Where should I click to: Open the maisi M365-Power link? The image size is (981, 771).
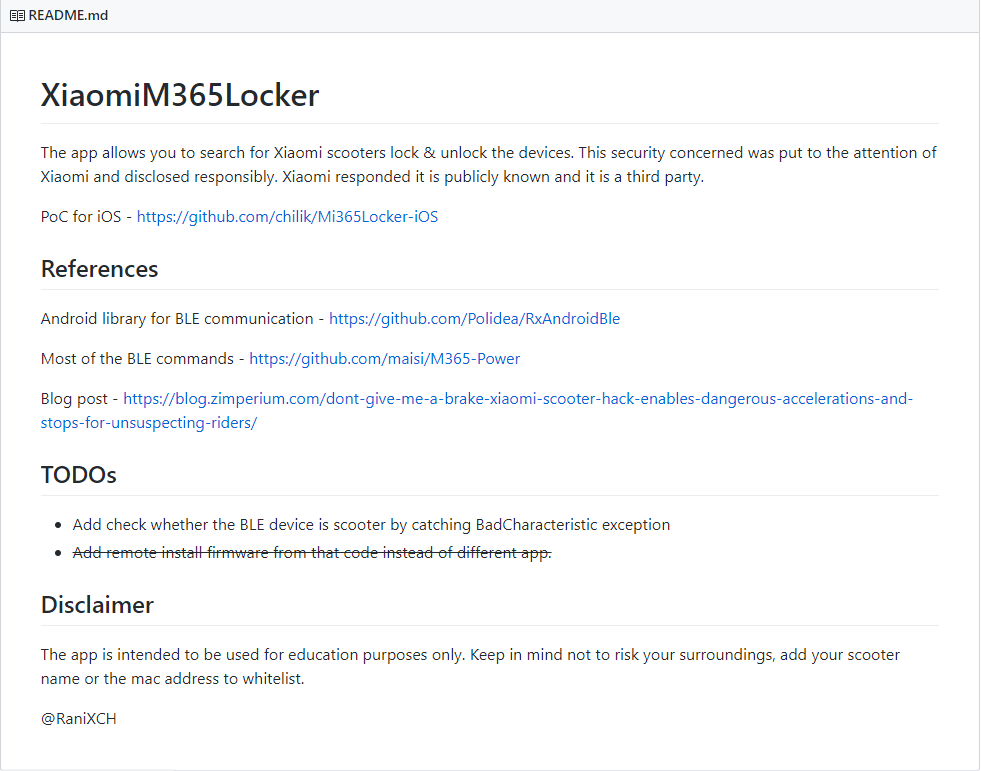pyautogui.click(x=384, y=359)
